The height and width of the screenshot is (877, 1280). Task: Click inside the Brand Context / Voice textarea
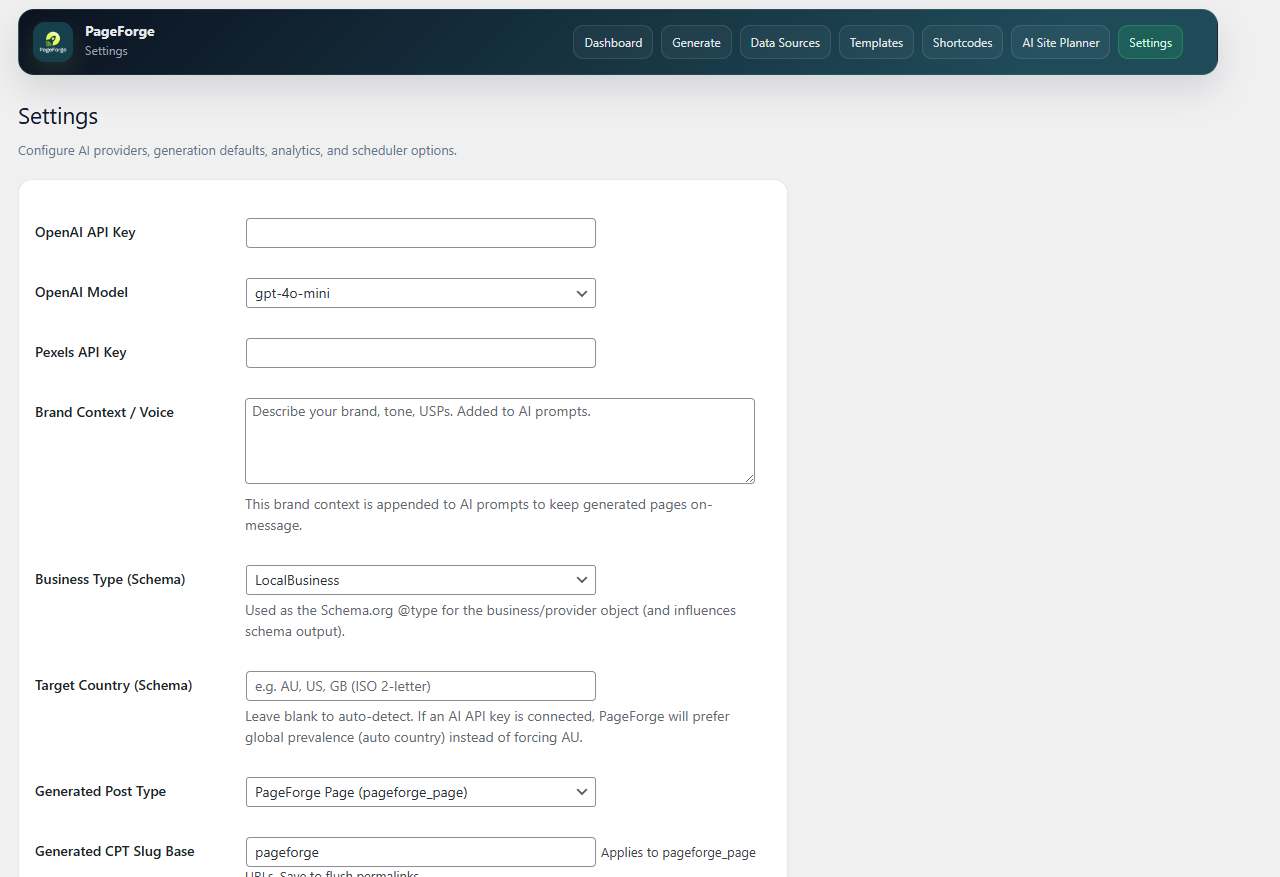(x=500, y=440)
